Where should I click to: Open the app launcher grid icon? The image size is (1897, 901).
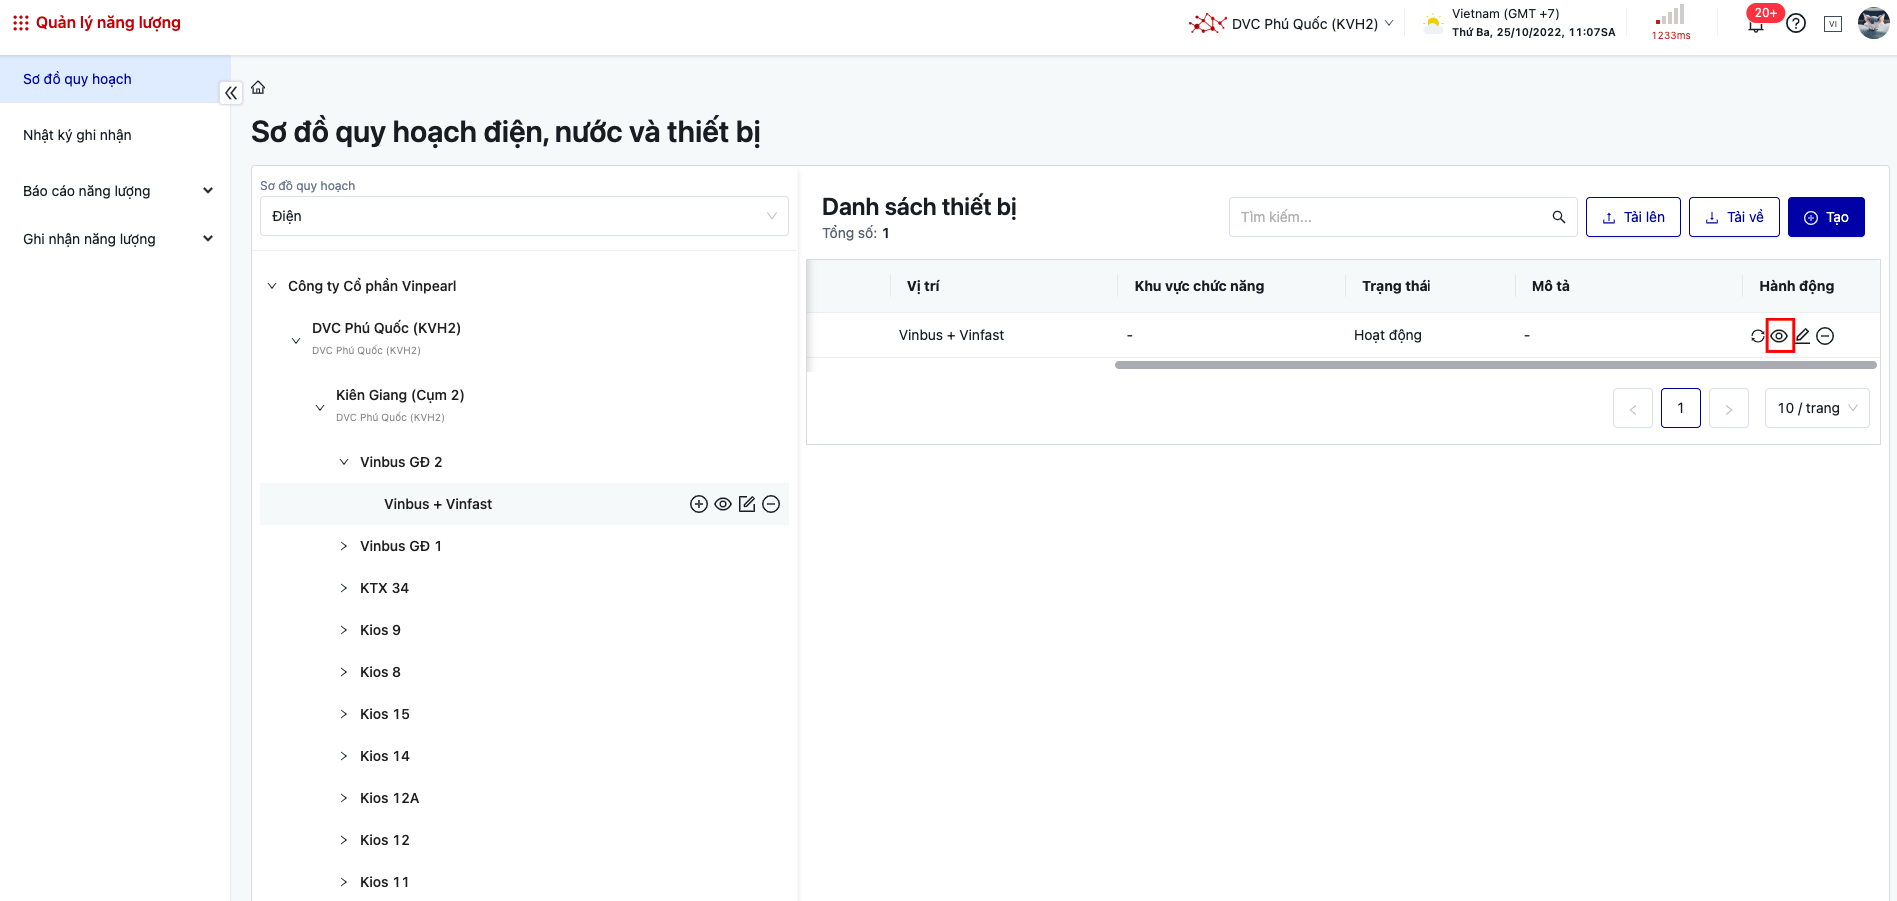pyautogui.click(x=20, y=23)
